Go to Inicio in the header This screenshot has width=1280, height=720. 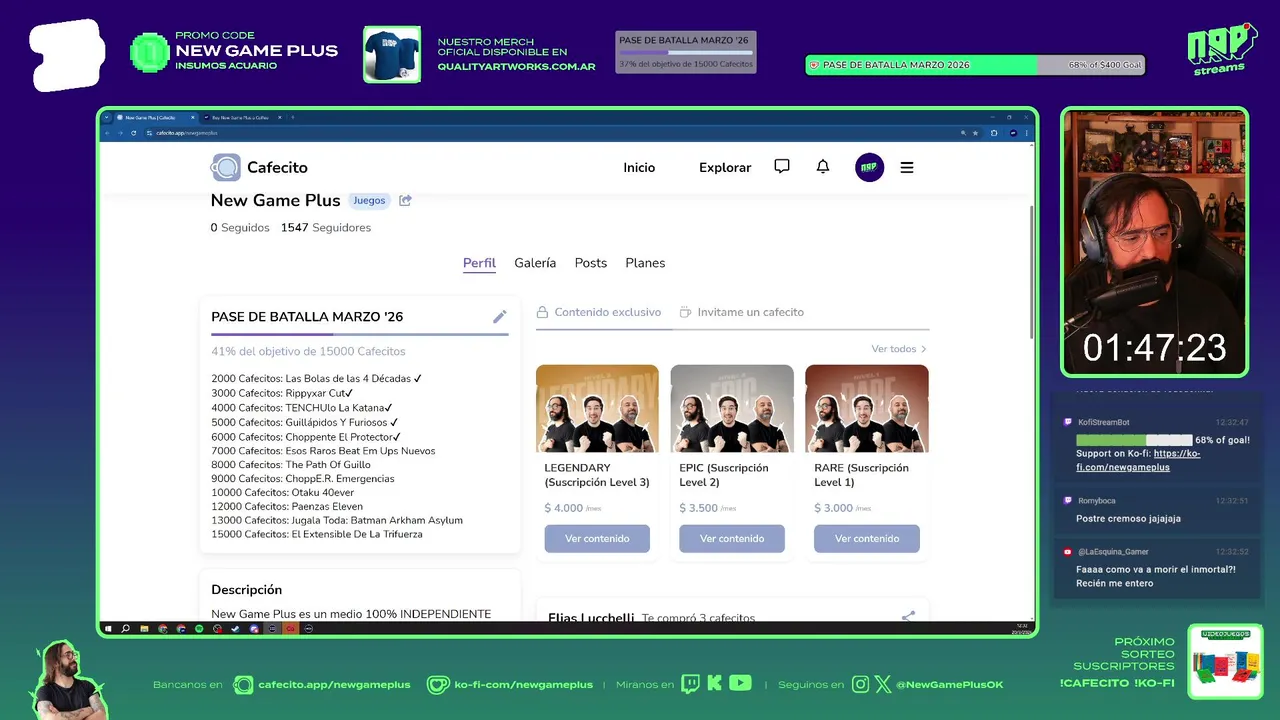pos(639,168)
